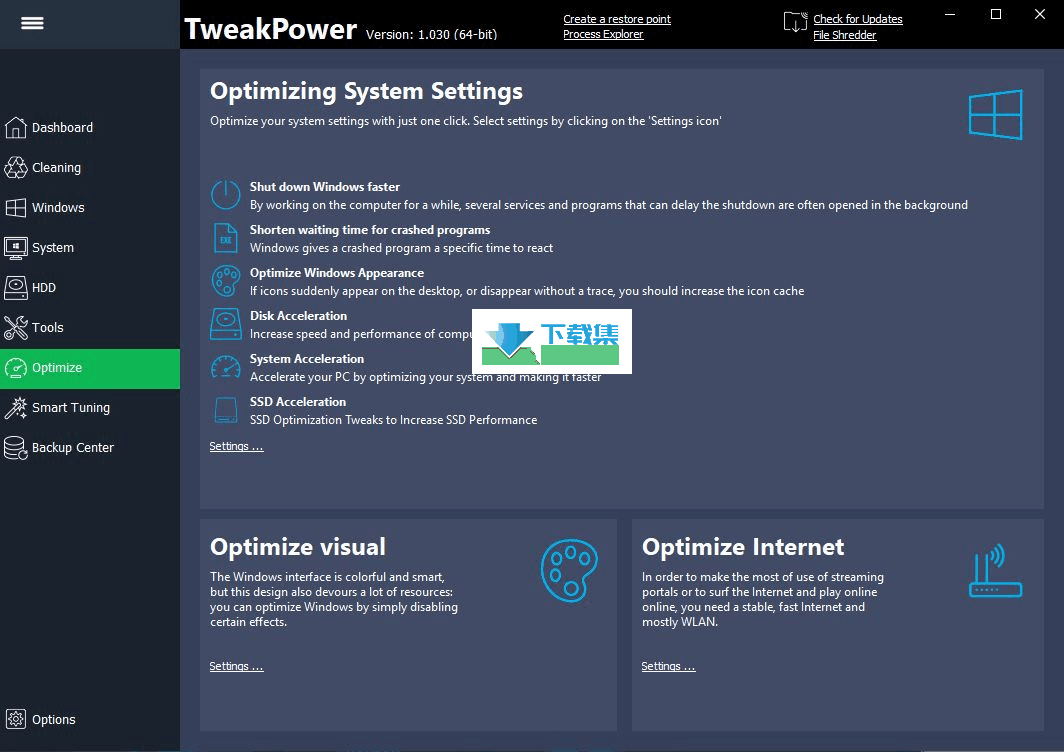Click Shorten waiting time for crashed programs

point(370,229)
